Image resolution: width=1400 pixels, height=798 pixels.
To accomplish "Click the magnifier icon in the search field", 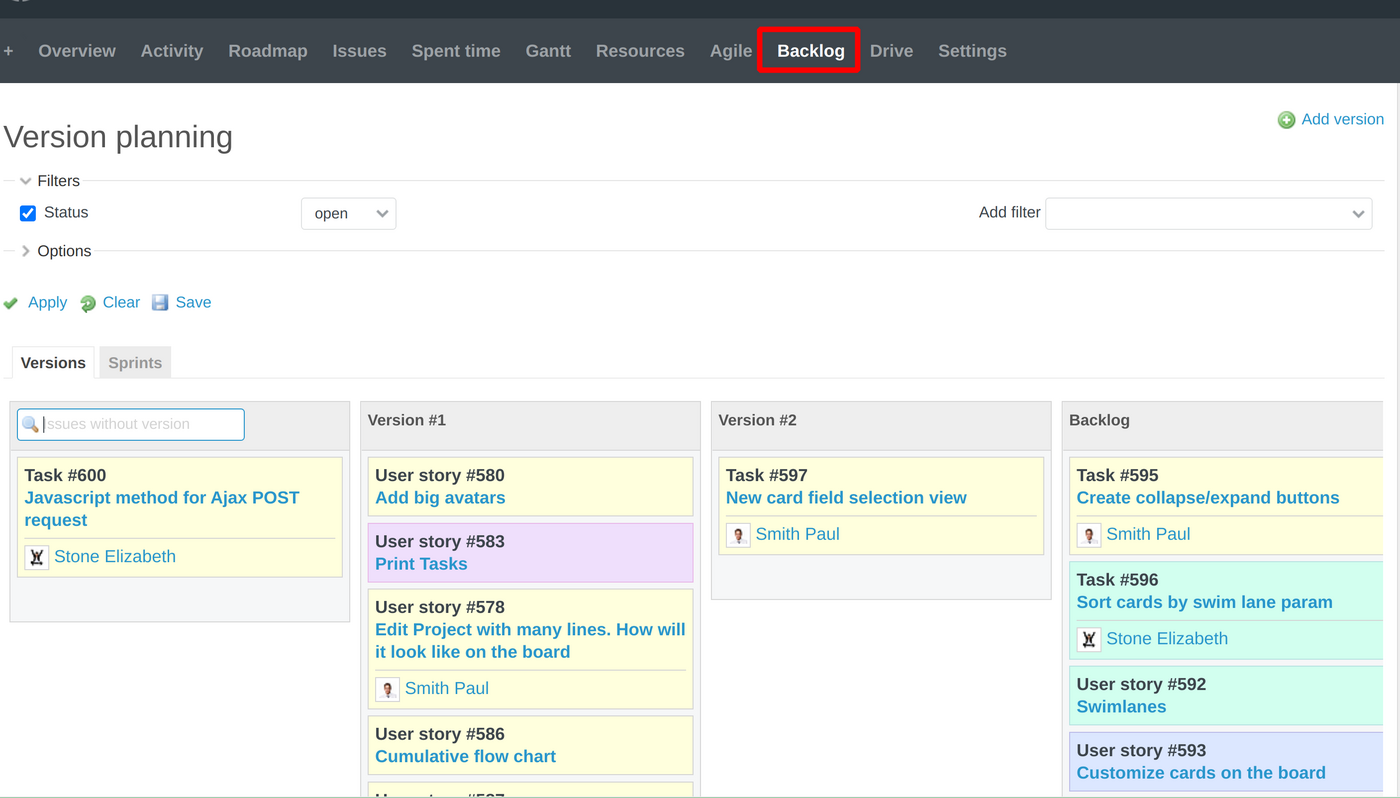I will [x=30, y=424].
